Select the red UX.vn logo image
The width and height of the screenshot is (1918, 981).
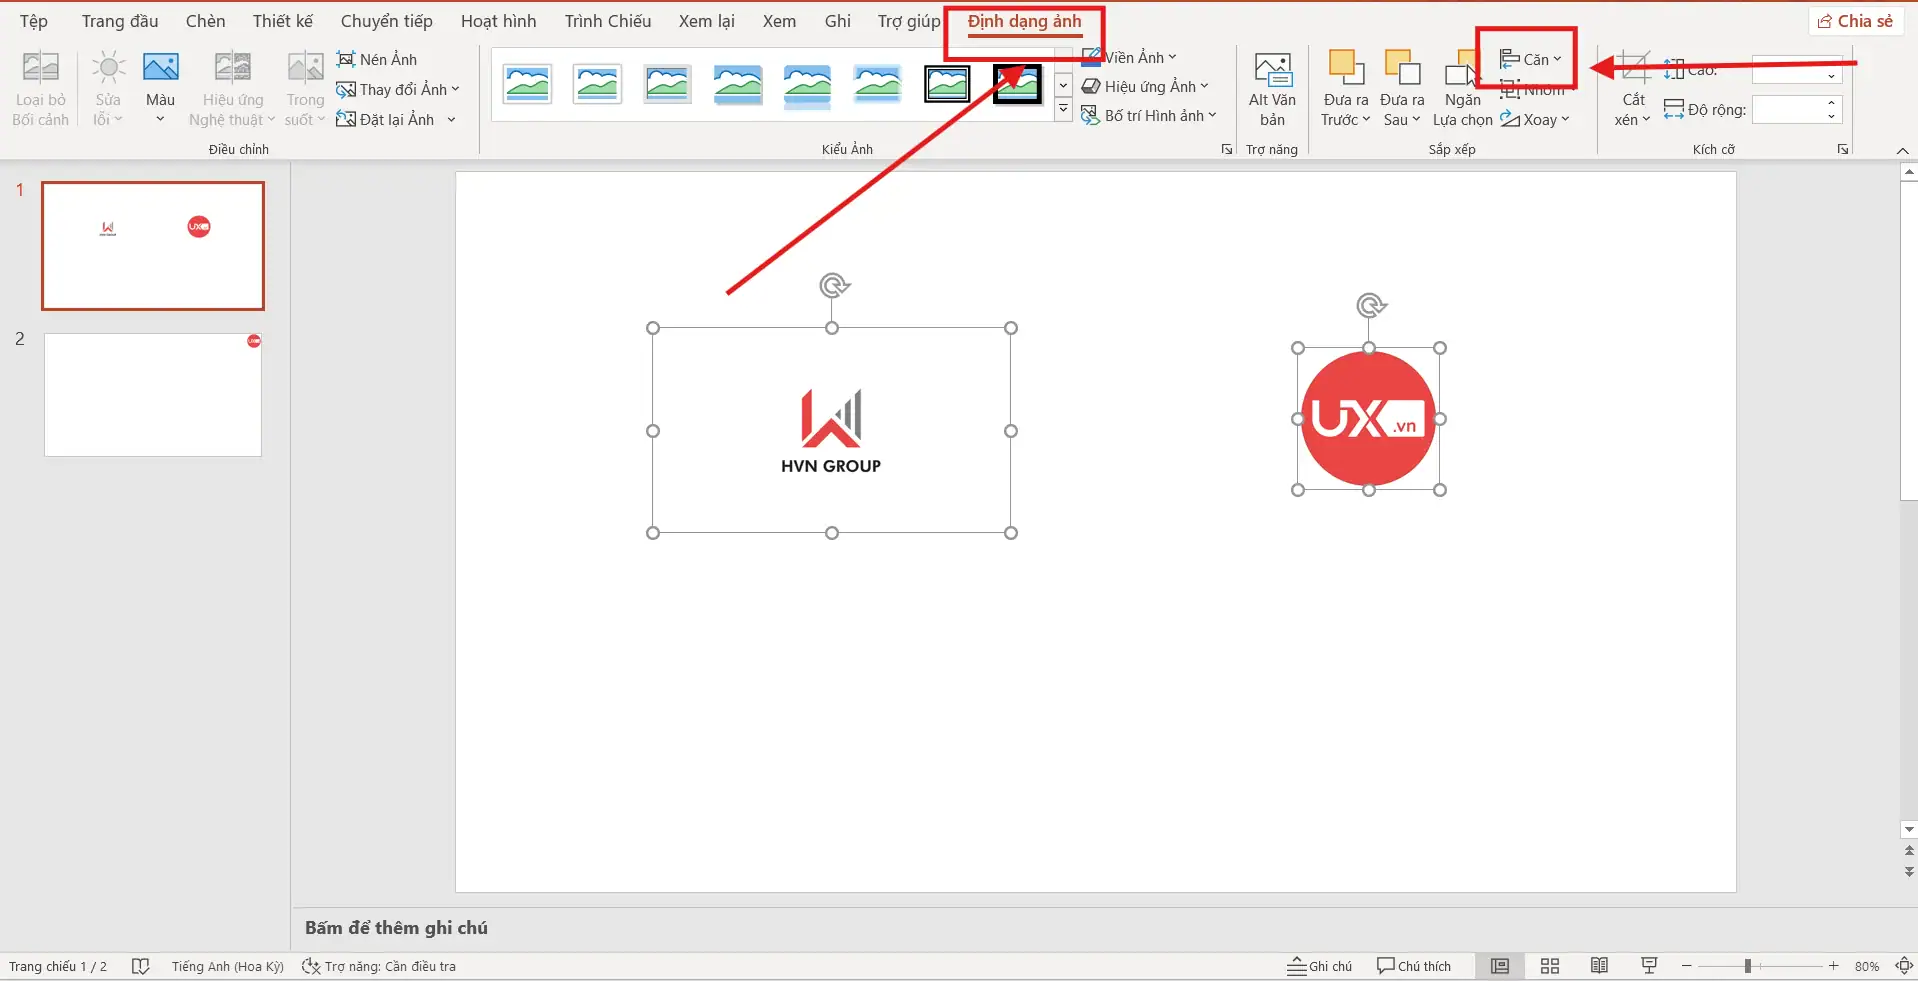click(x=1369, y=419)
